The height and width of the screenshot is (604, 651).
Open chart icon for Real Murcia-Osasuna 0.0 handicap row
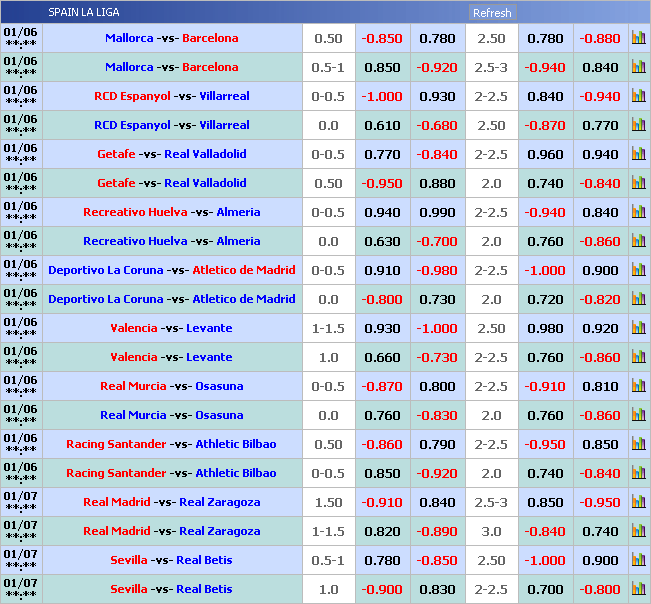[638, 415]
